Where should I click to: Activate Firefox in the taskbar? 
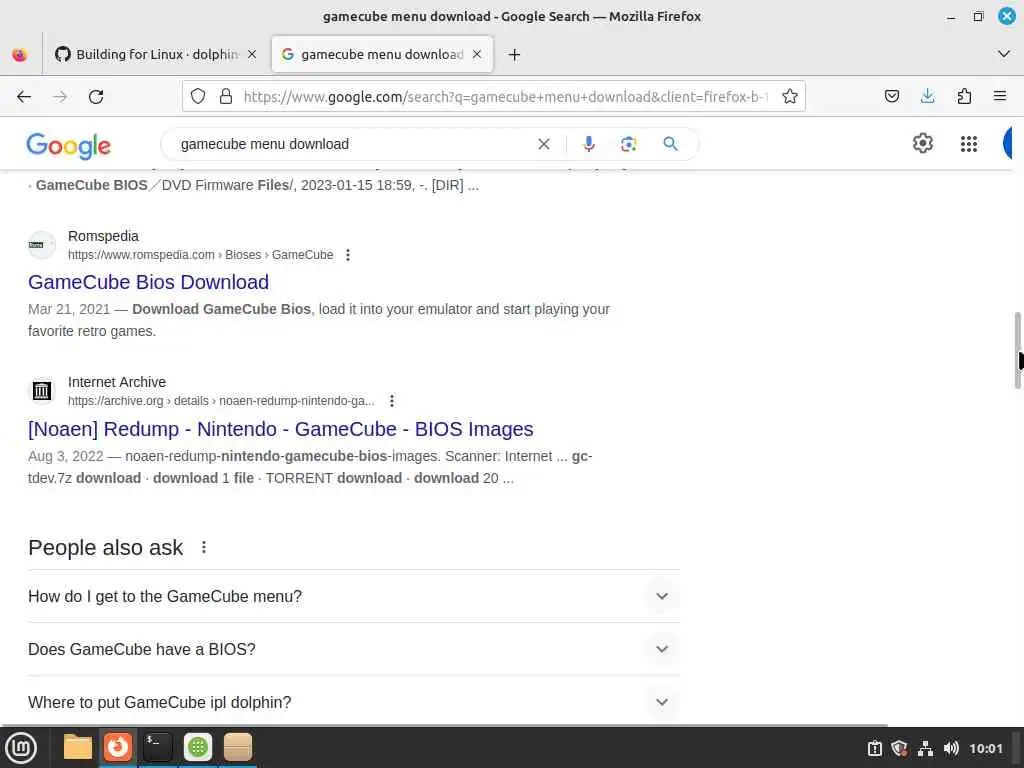[118, 747]
